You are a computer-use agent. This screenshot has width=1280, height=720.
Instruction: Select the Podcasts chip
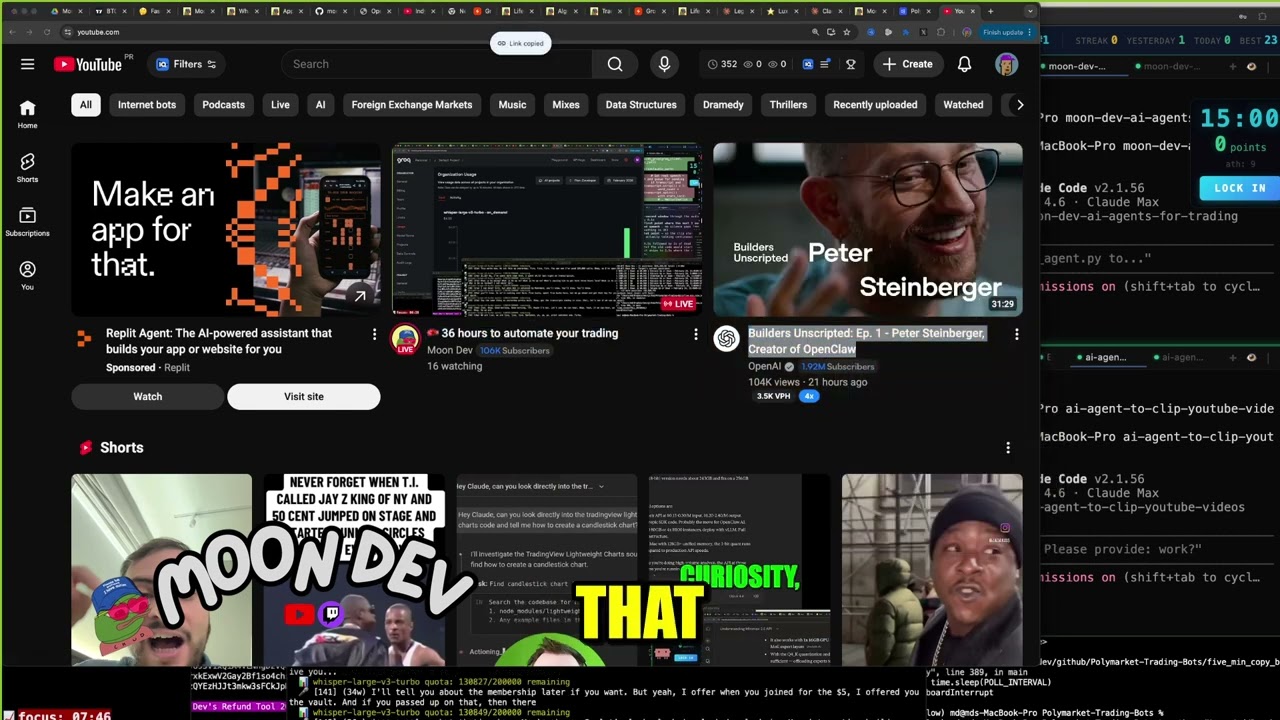[x=223, y=105]
